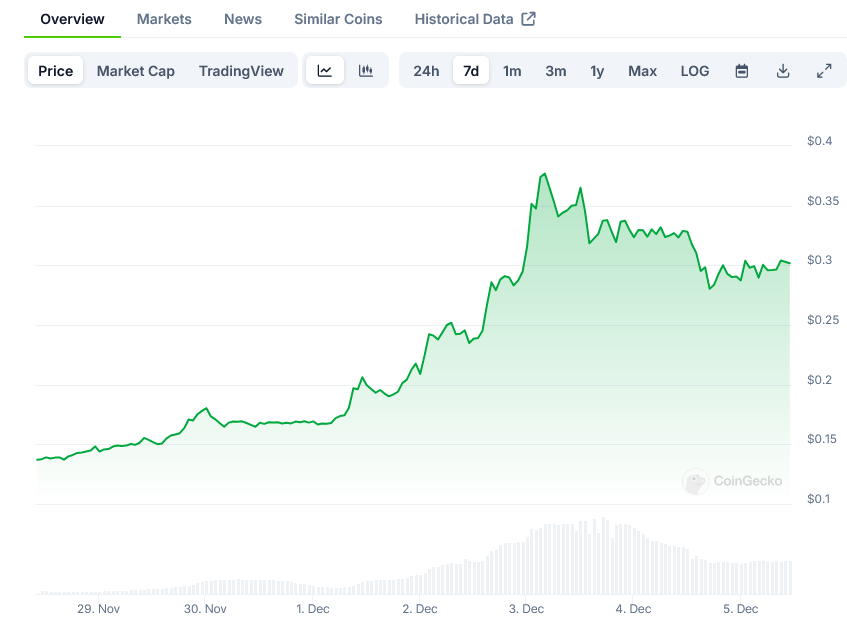Click the CoinGecko watermark logo
847x633 pixels.
pos(695,482)
